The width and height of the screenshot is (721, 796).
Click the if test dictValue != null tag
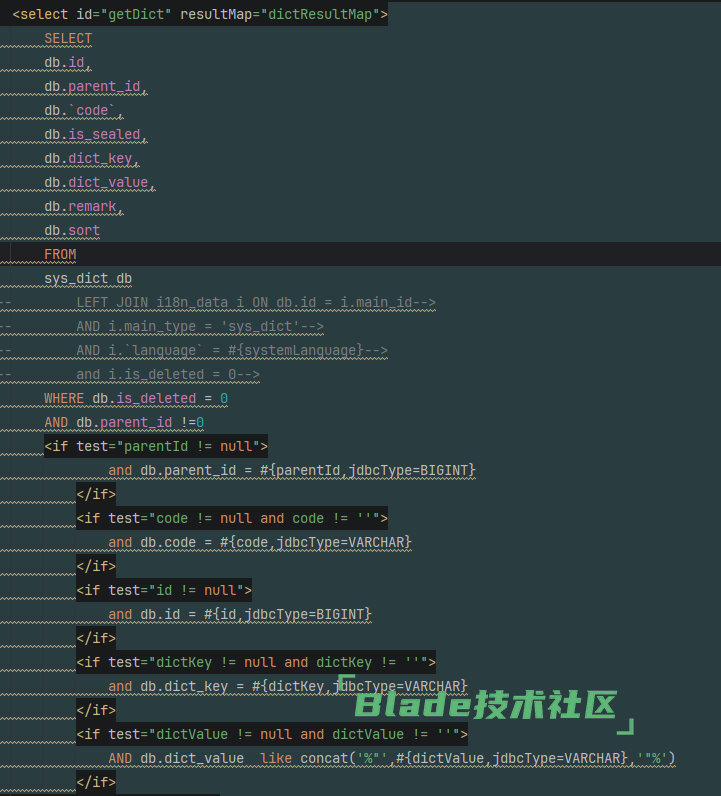click(x=272, y=735)
